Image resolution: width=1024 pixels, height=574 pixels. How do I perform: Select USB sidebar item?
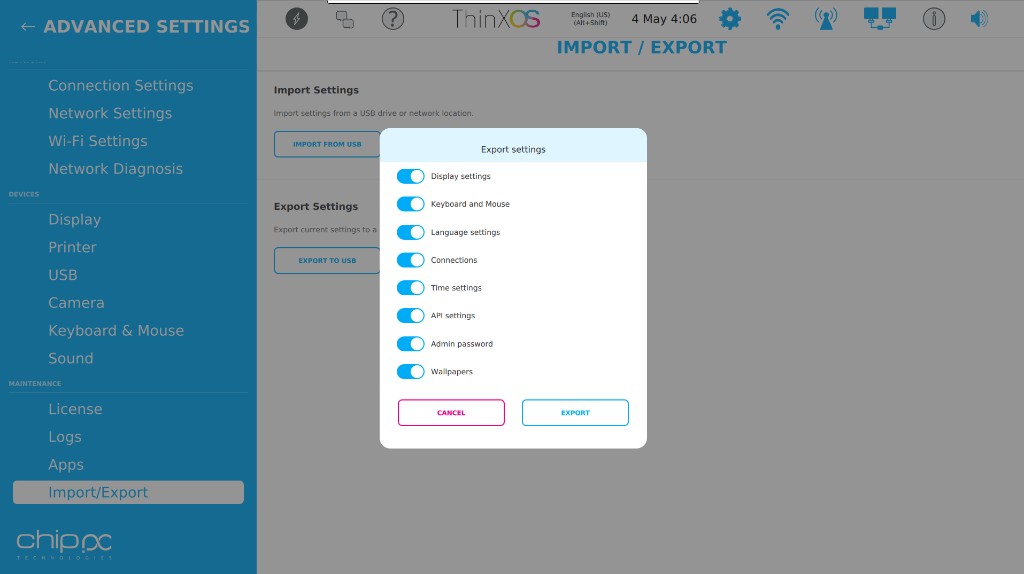(x=63, y=275)
